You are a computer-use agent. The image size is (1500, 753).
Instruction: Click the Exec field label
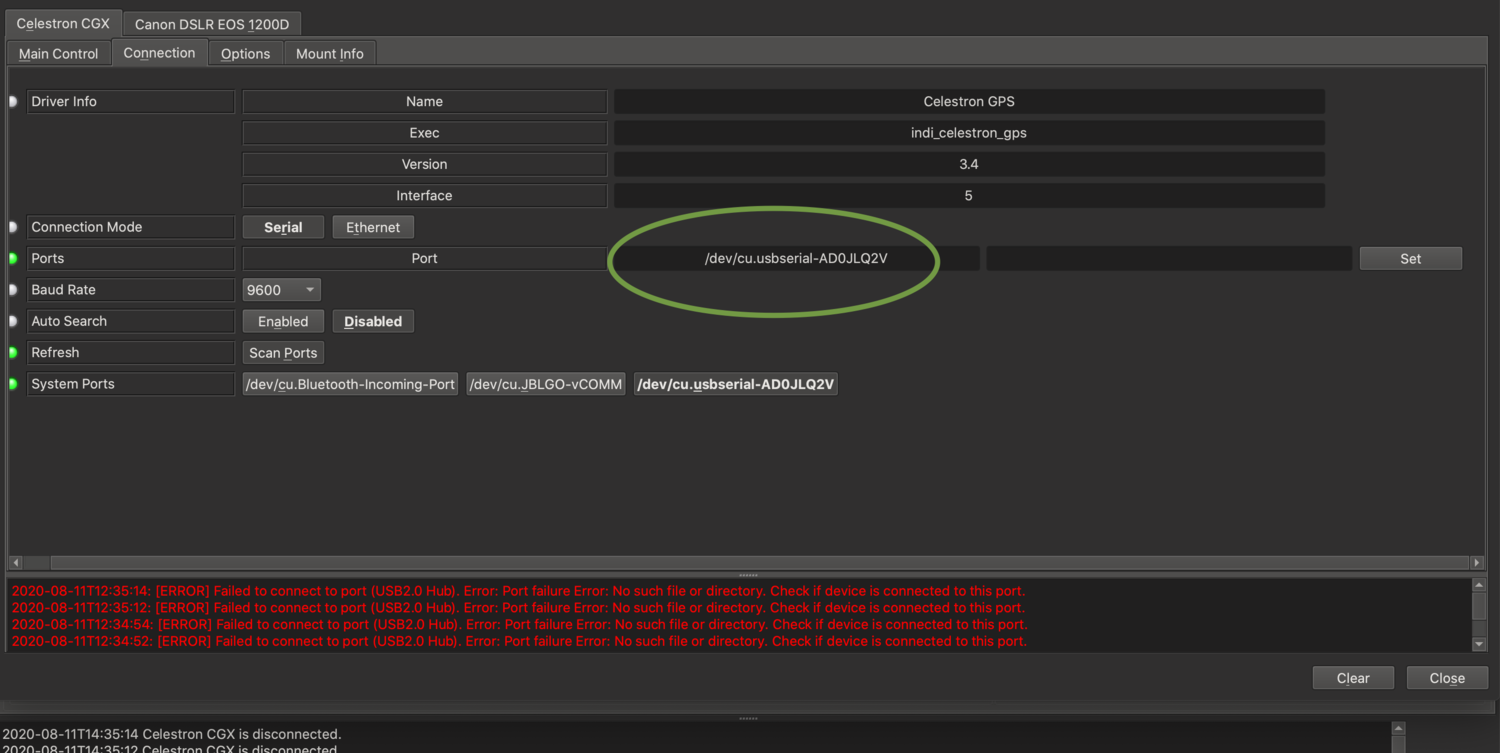coord(425,133)
